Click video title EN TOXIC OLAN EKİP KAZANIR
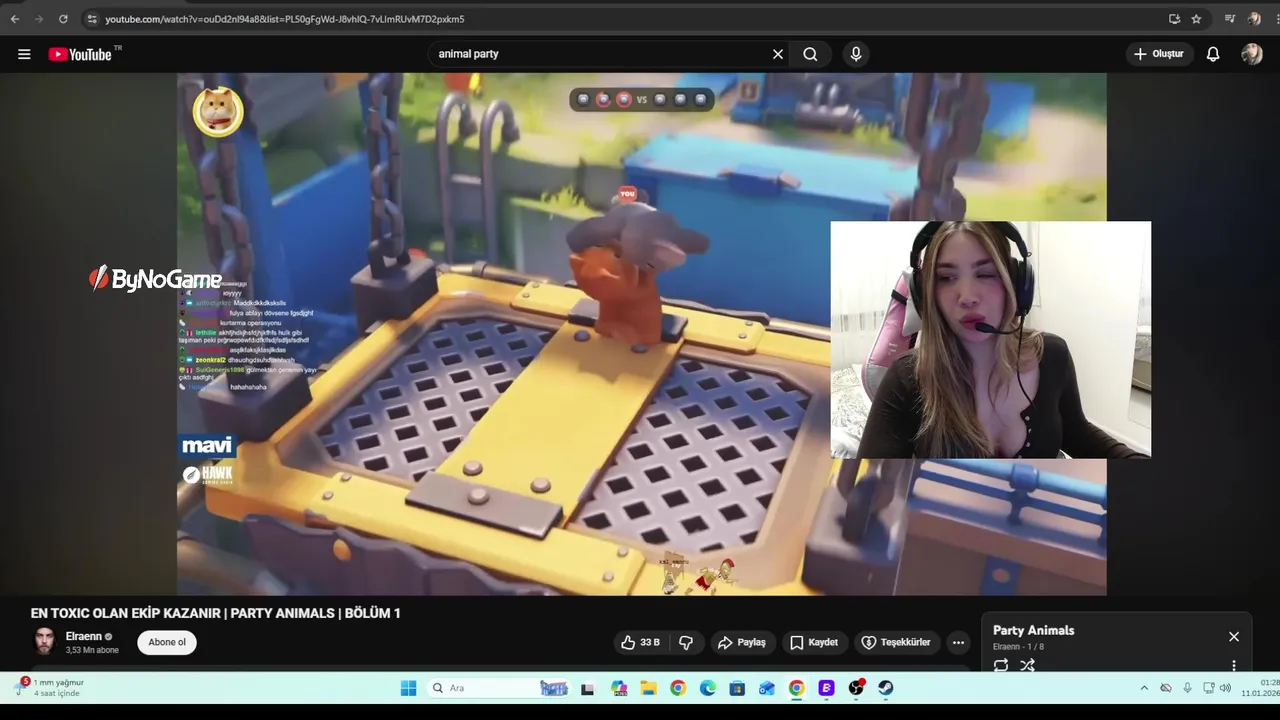The height and width of the screenshot is (720, 1280). pyautogui.click(x=215, y=613)
